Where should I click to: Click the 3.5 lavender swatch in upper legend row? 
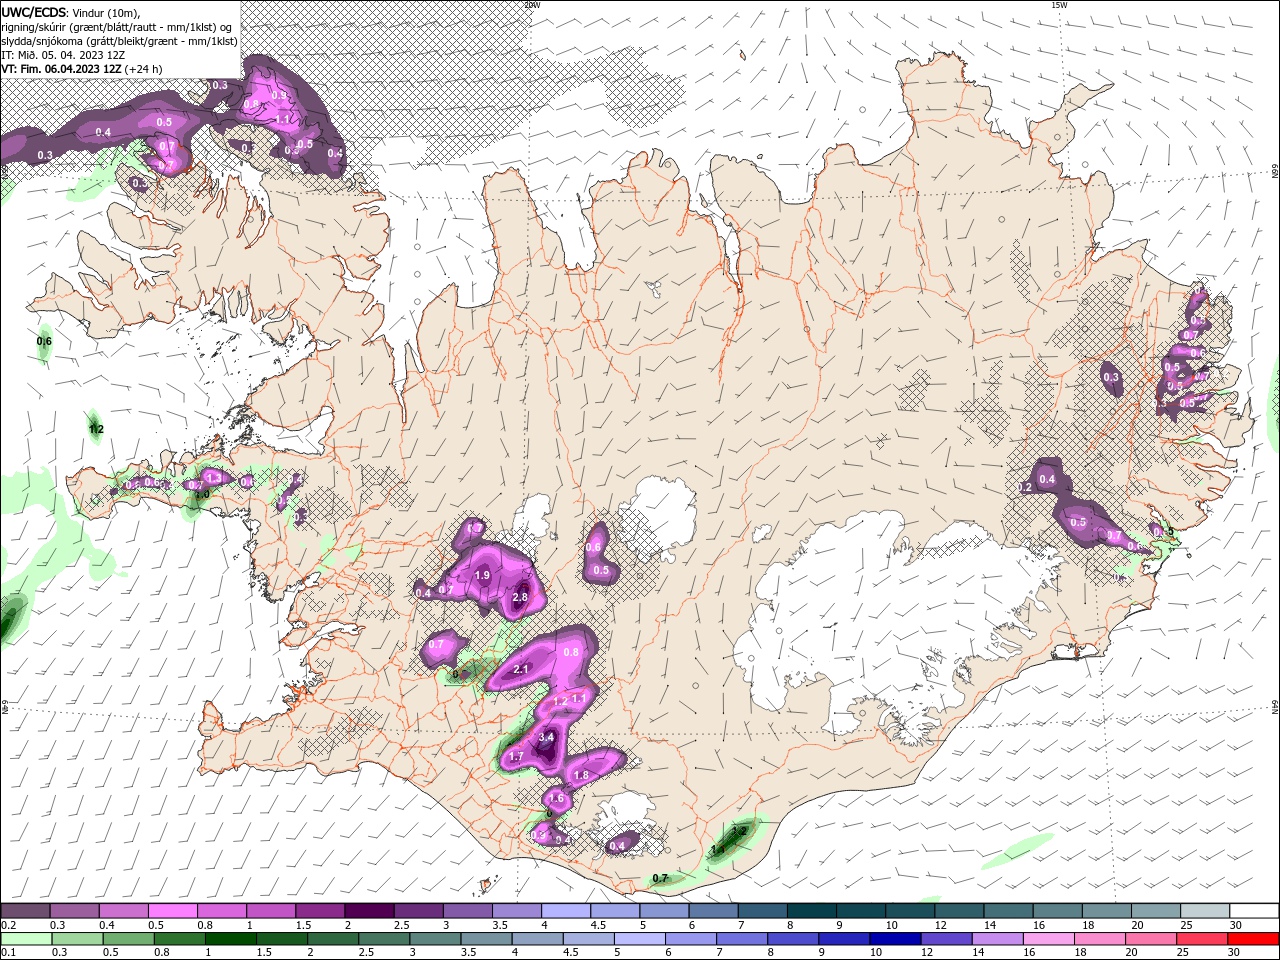(516, 911)
